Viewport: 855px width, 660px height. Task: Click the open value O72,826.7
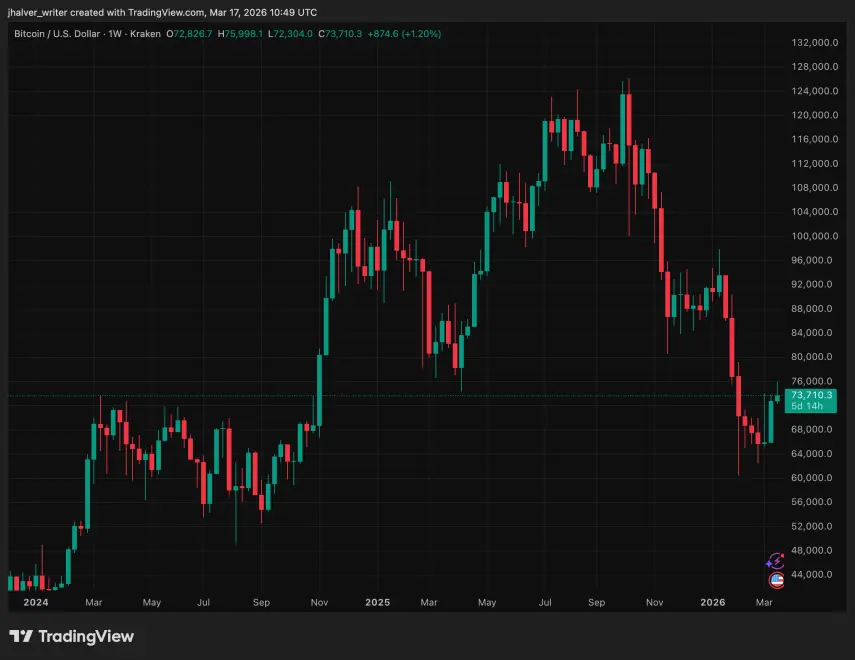[x=190, y=33]
